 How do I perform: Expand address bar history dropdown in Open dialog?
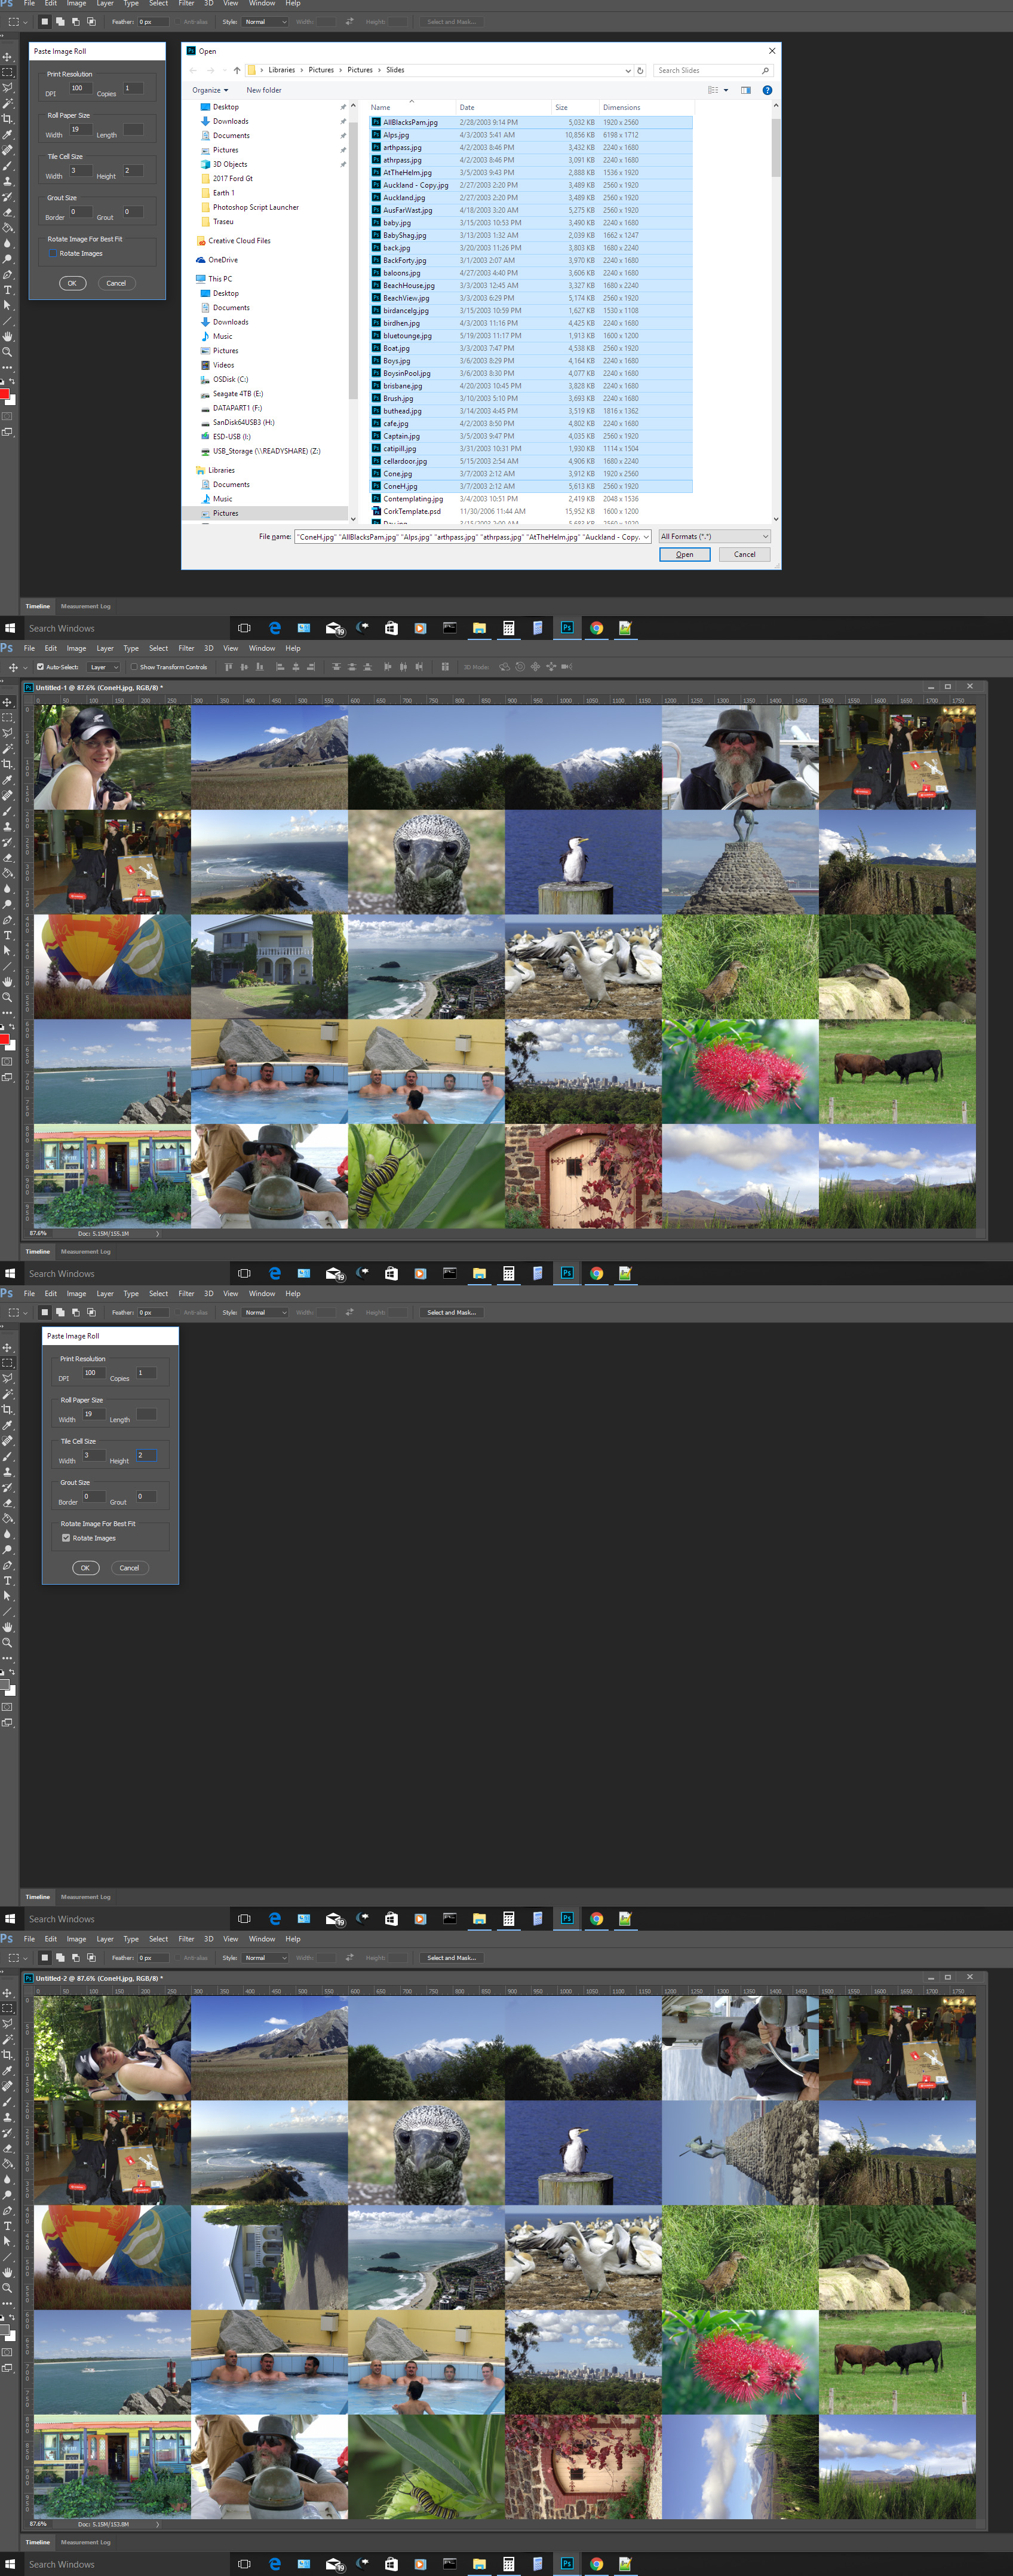pyautogui.click(x=628, y=70)
